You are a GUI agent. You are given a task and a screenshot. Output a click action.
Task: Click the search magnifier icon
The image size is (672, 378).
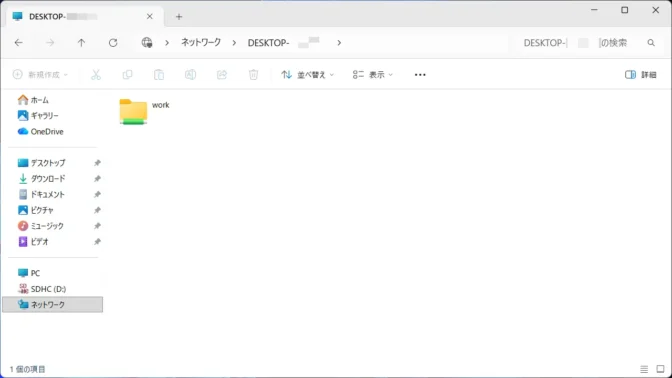651,43
